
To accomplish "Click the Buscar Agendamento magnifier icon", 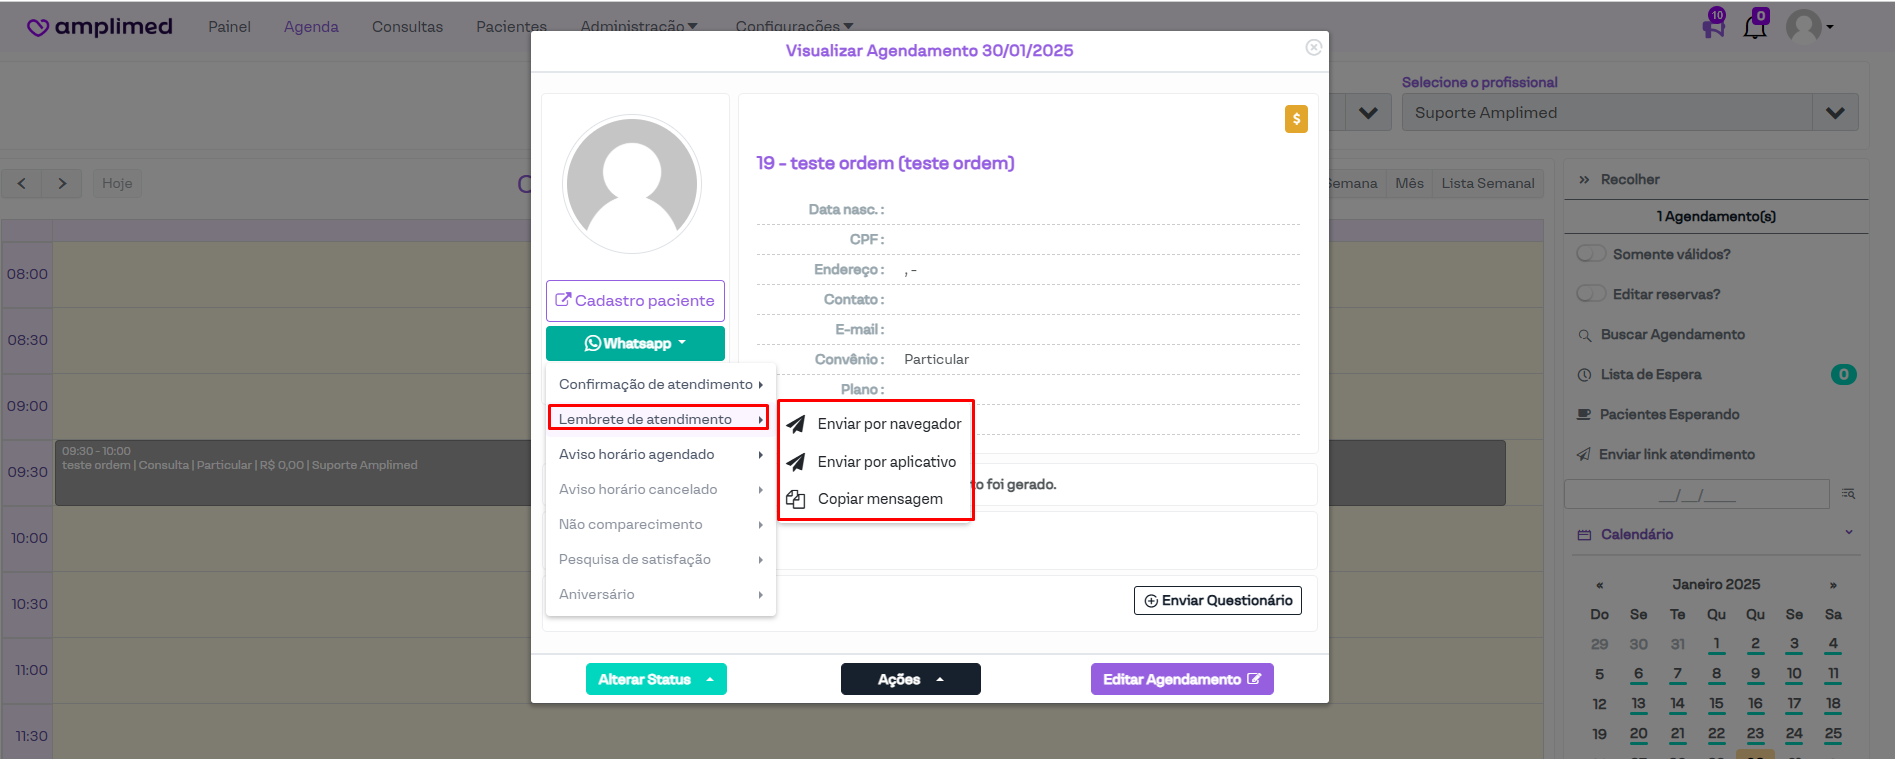I will (1584, 335).
